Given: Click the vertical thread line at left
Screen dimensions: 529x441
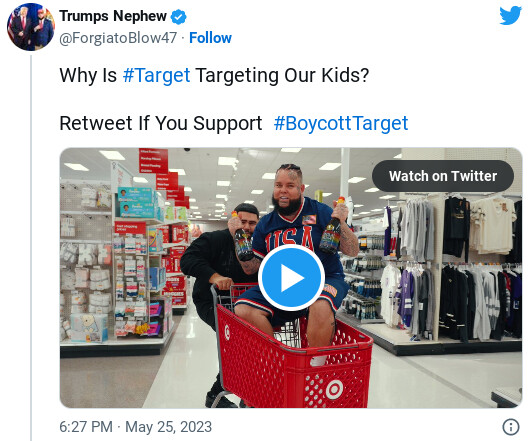Looking at the screenshot, I should coord(31,248).
